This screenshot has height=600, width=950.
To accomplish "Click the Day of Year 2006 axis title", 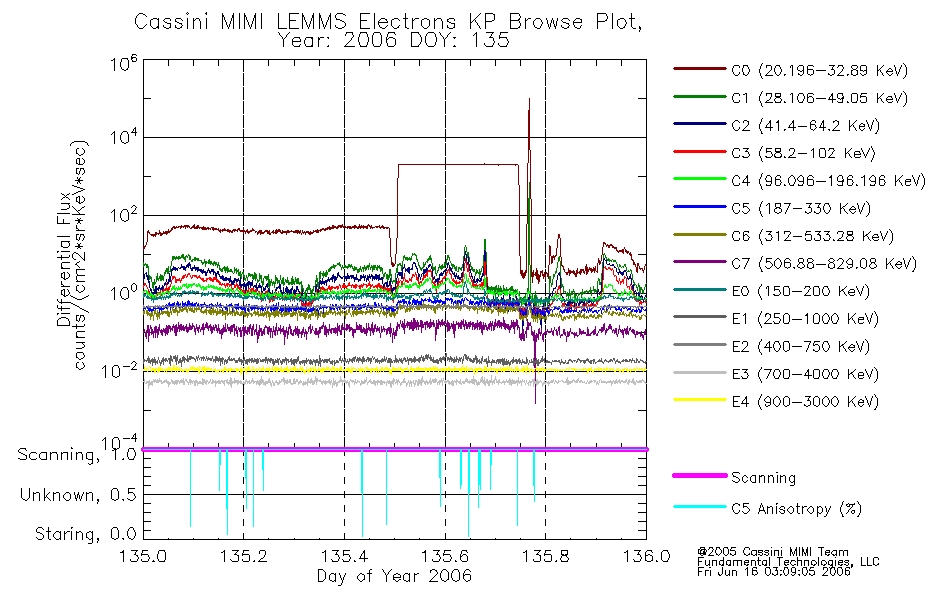I will [x=394, y=576].
